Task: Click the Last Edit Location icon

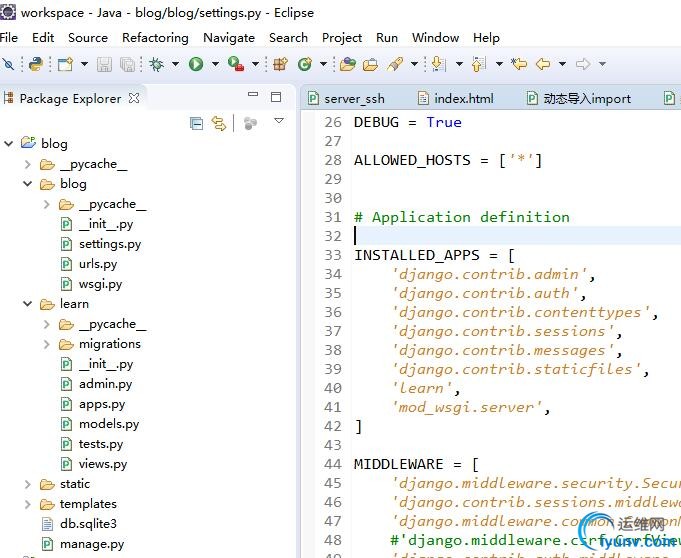Action: [518, 64]
